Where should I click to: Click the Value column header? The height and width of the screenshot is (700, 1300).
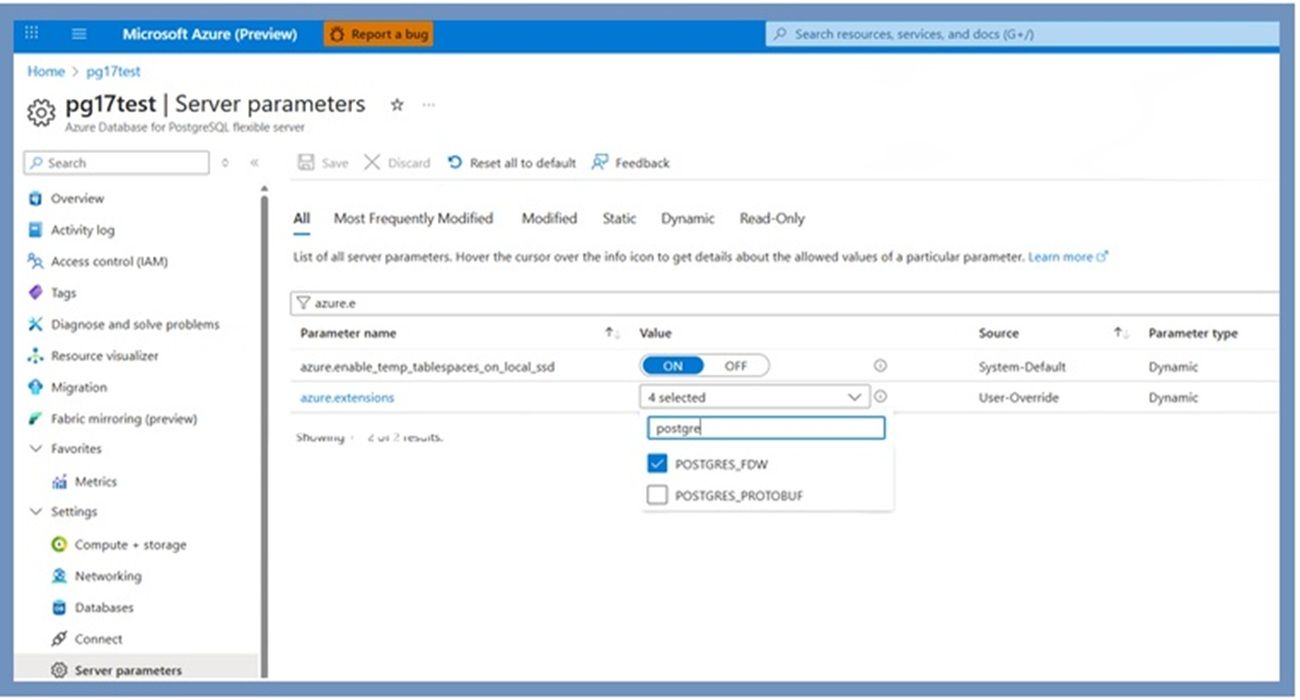click(655, 333)
